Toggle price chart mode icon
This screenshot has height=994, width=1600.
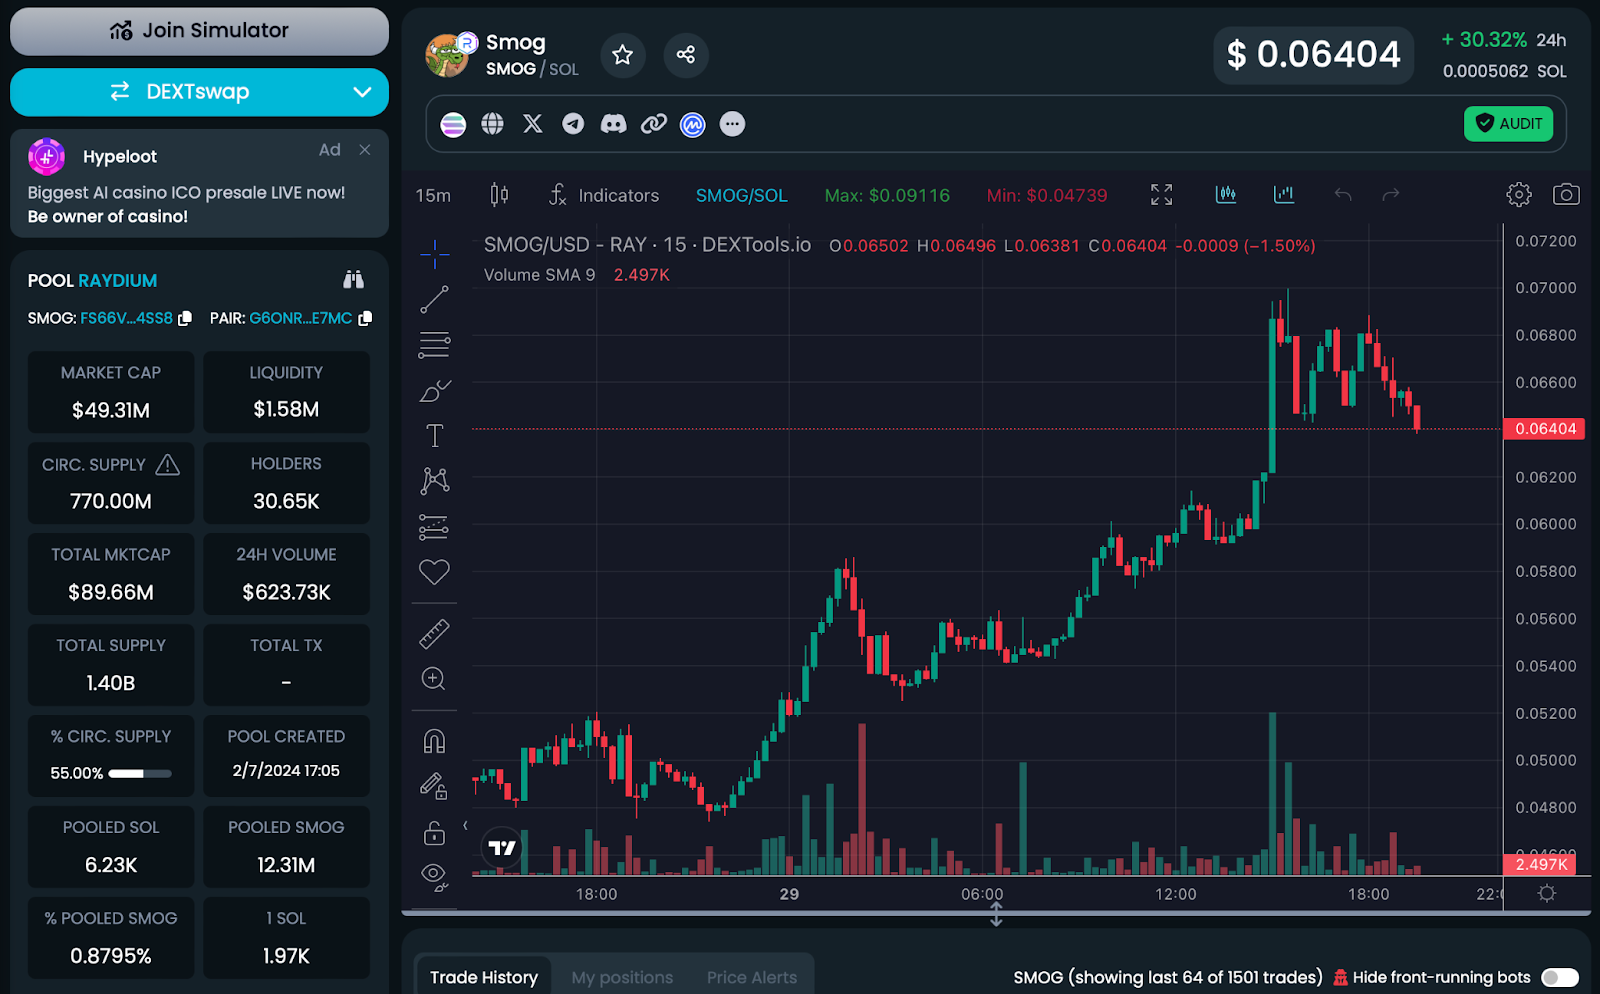[1225, 194]
